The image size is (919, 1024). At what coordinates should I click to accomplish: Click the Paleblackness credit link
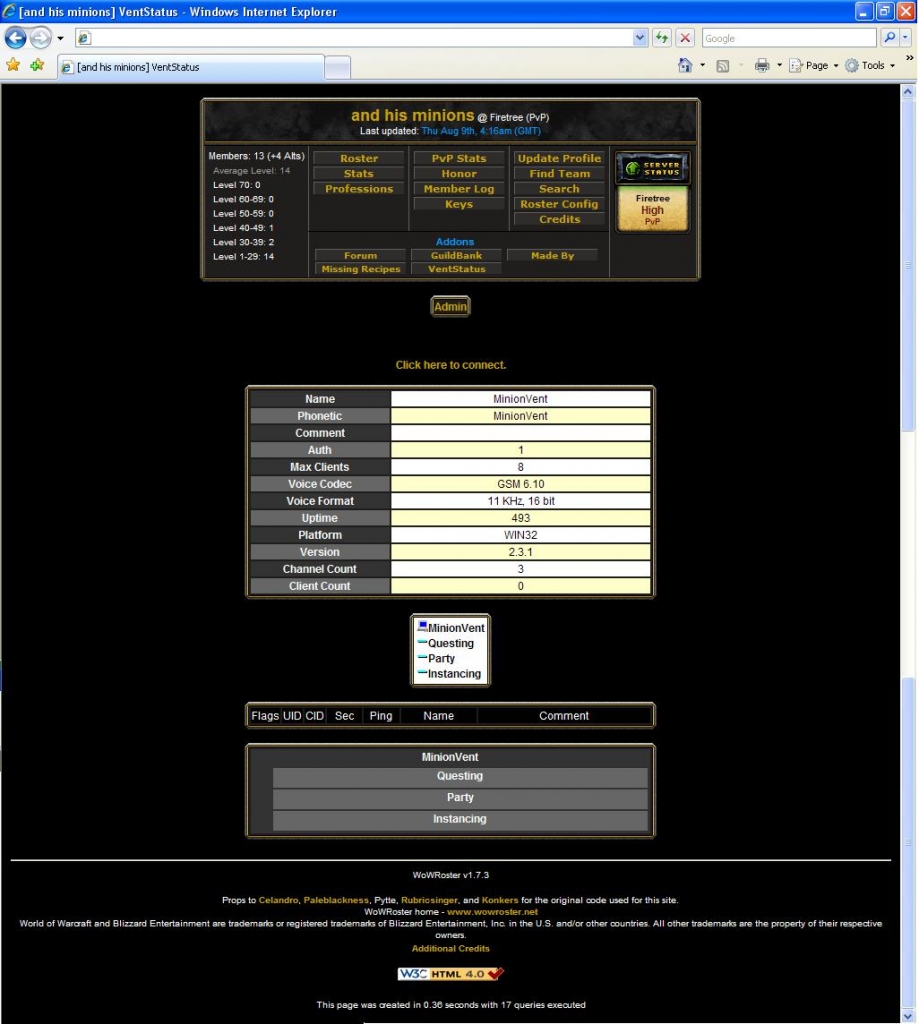(x=336, y=900)
